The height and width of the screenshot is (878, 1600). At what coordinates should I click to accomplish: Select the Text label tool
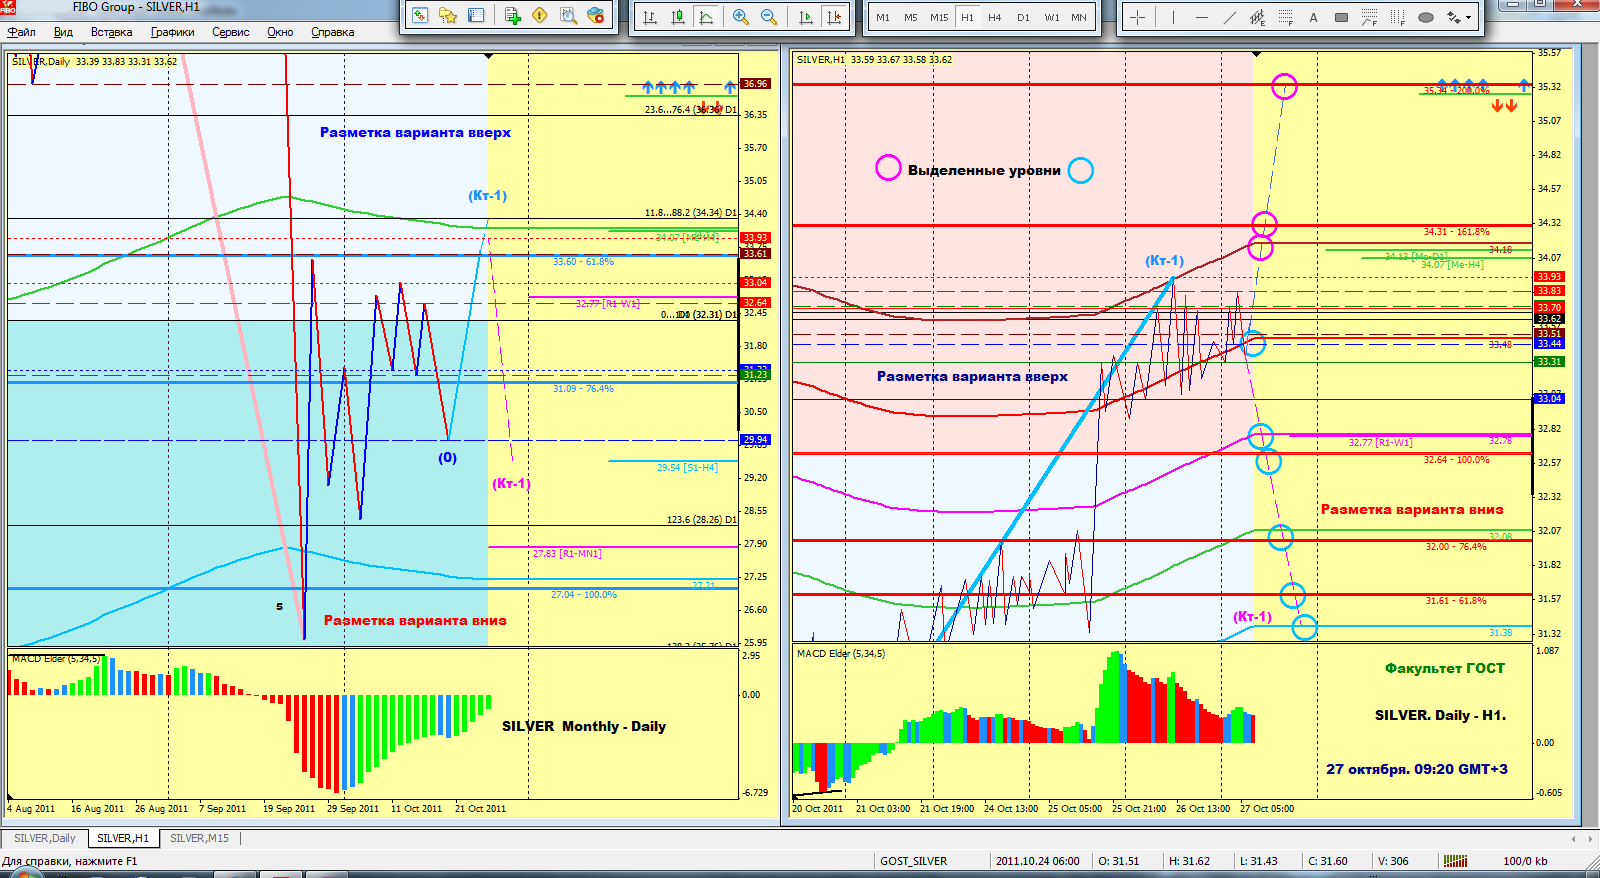(1313, 17)
